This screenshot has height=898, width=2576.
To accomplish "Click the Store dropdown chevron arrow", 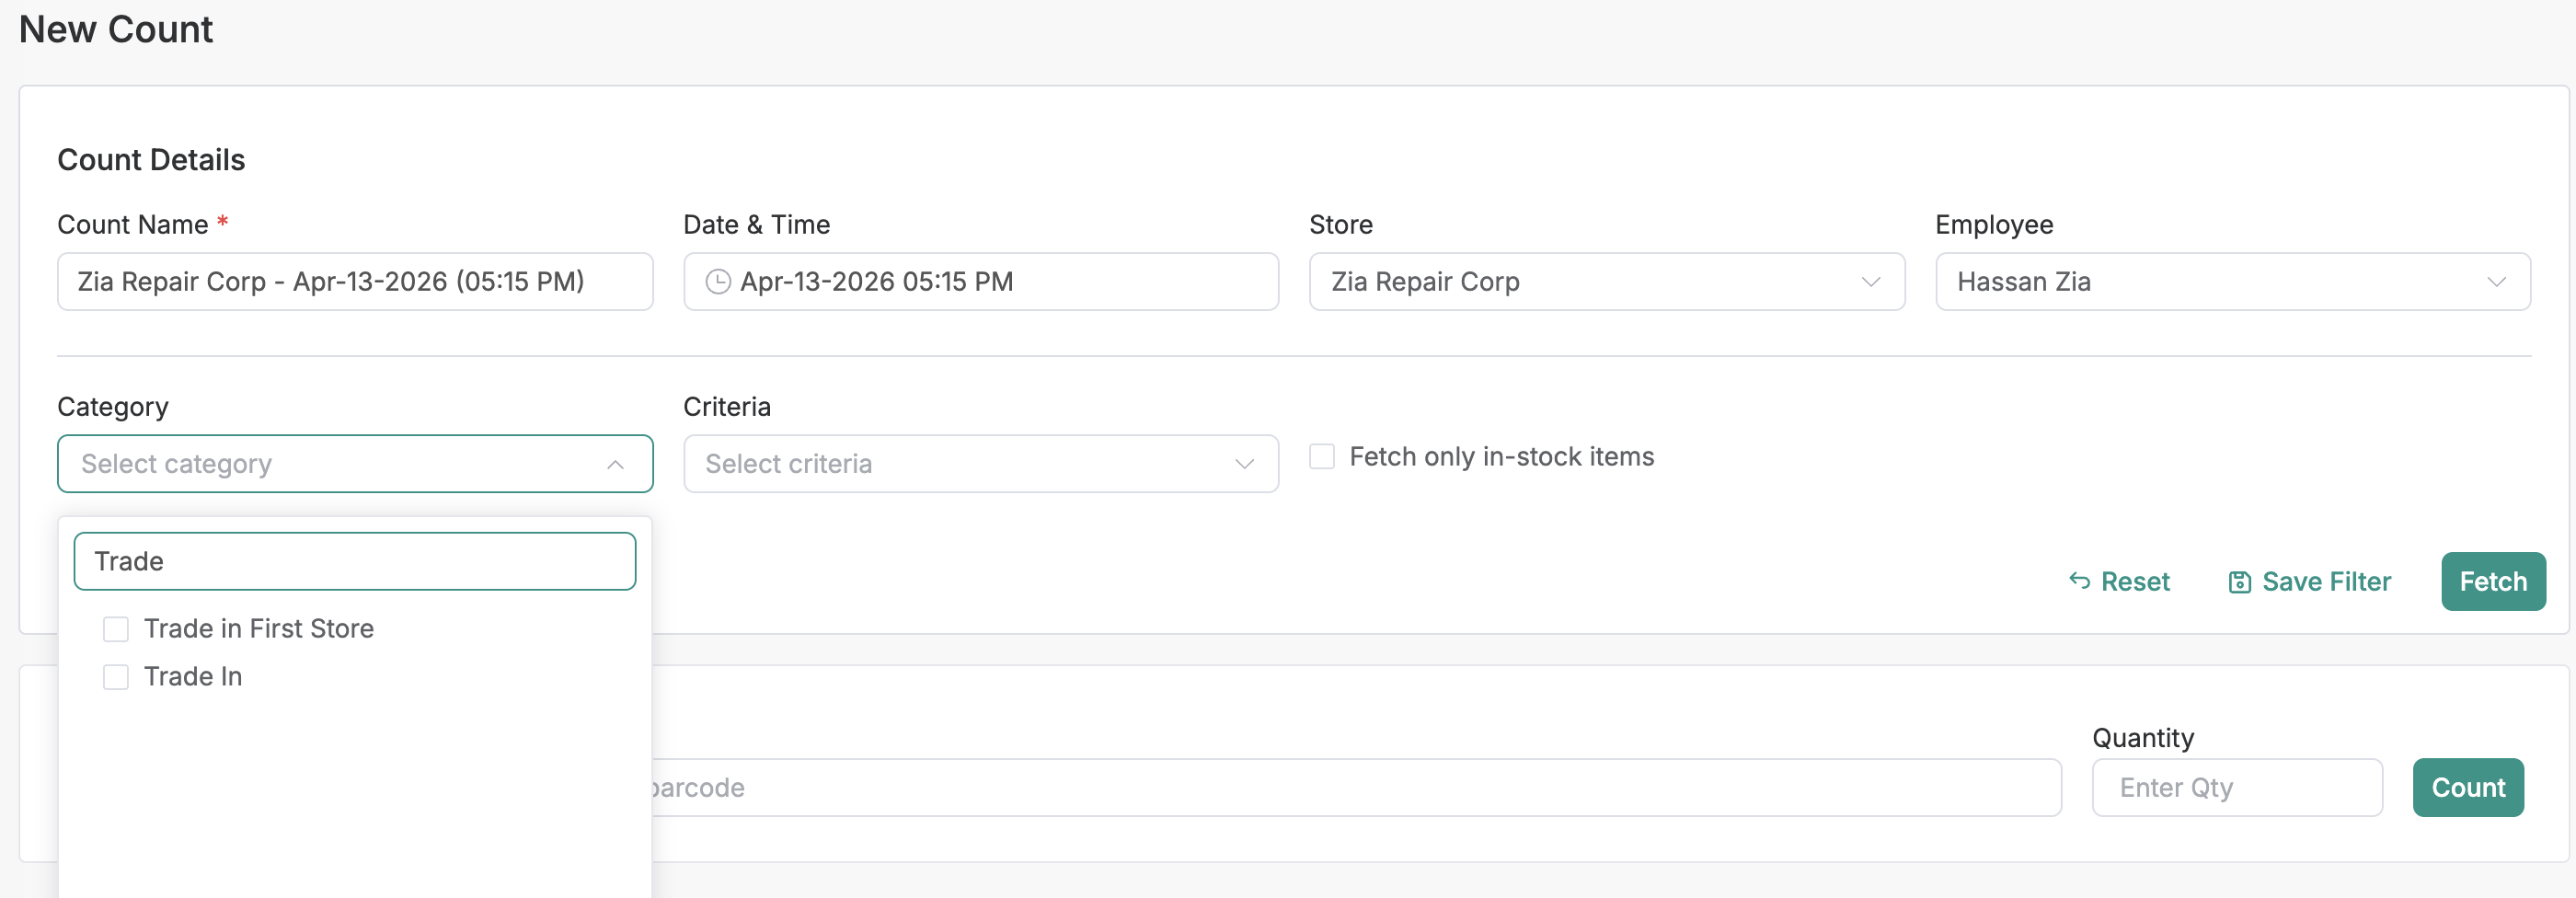I will 1870,282.
